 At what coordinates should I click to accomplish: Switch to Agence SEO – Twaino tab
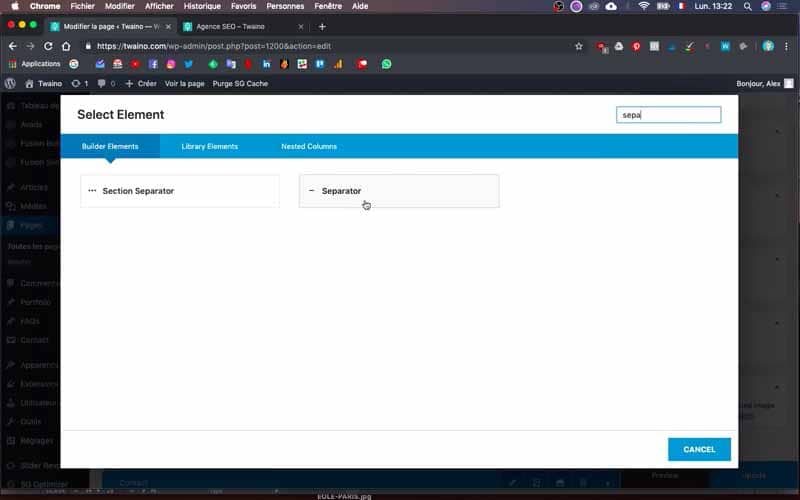click(231, 27)
